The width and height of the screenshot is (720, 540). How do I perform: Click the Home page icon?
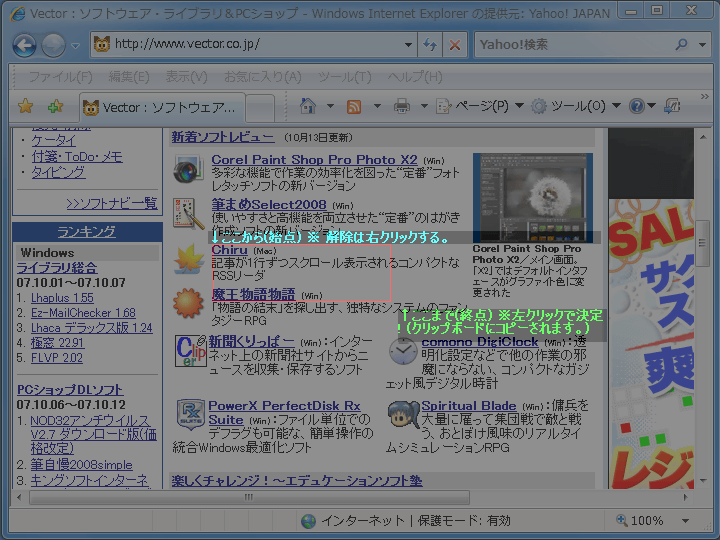point(308,107)
